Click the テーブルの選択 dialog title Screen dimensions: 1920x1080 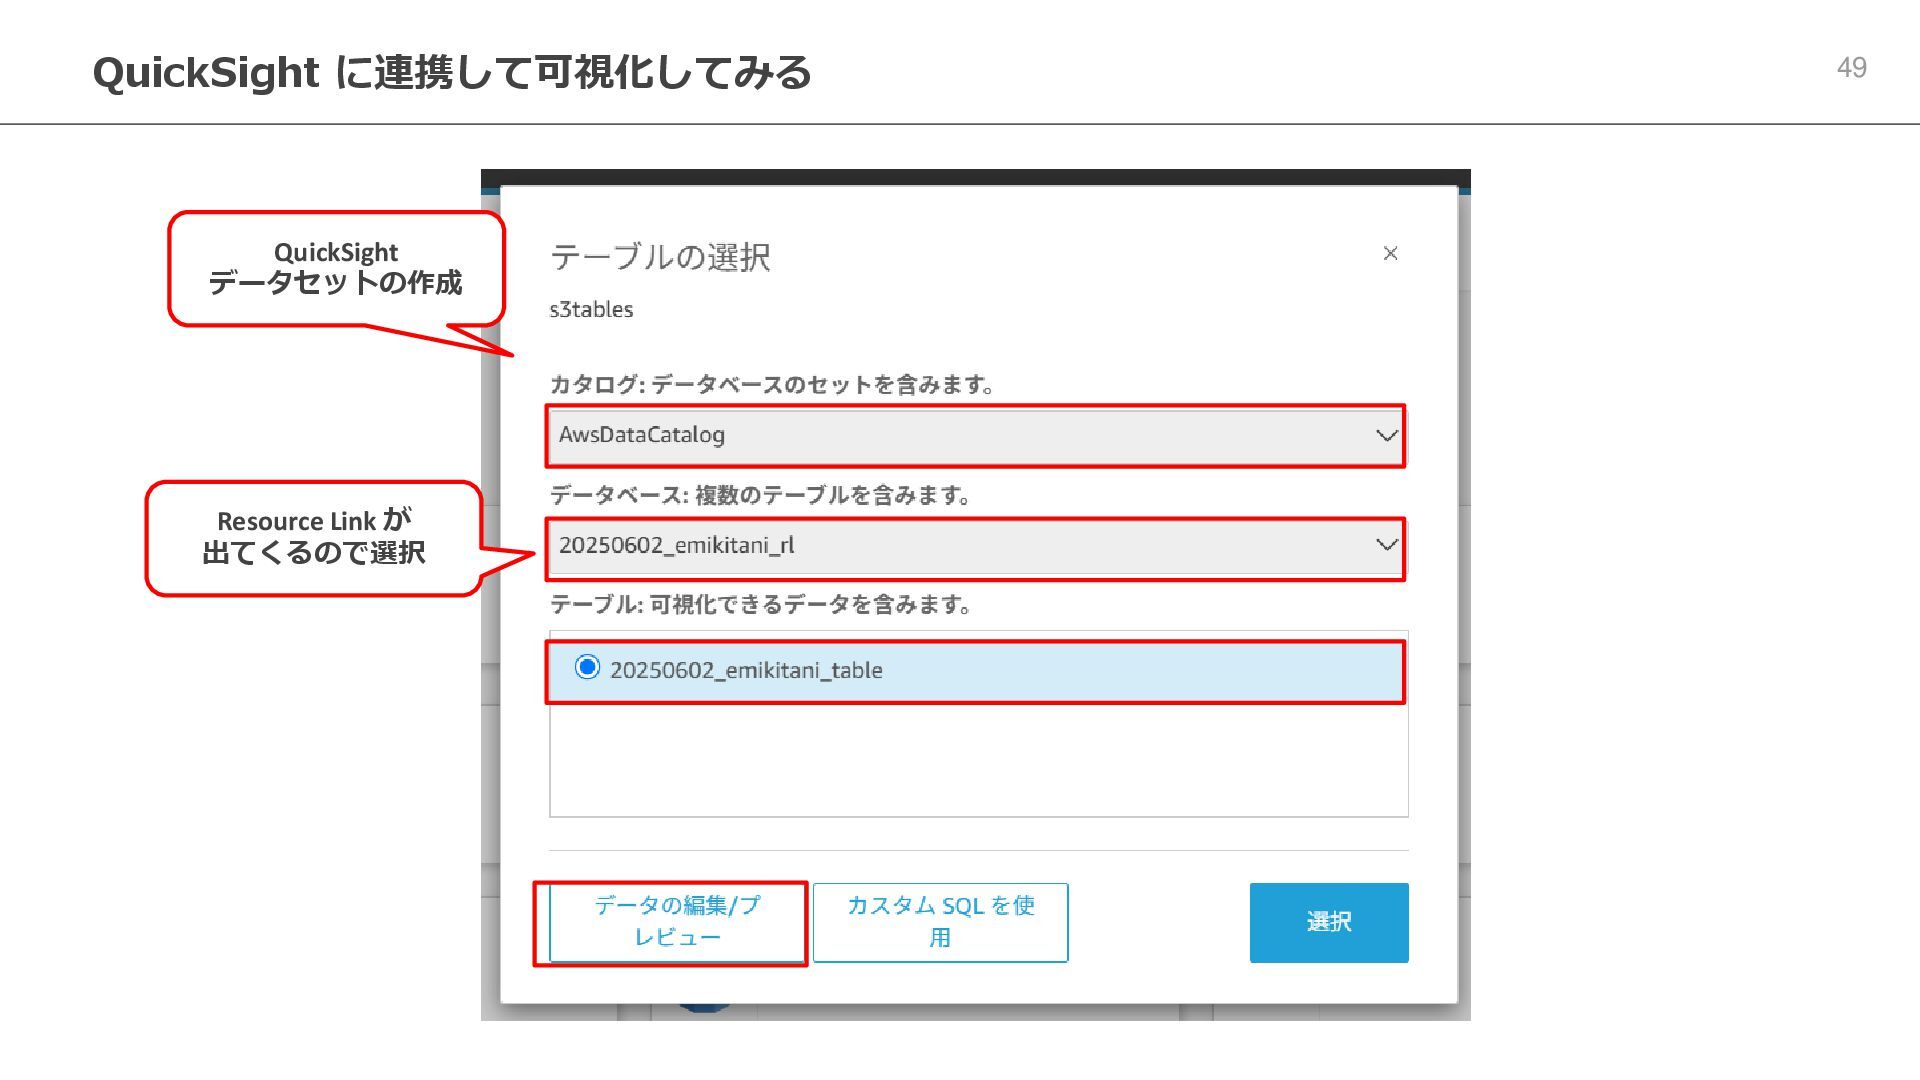(x=660, y=257)
